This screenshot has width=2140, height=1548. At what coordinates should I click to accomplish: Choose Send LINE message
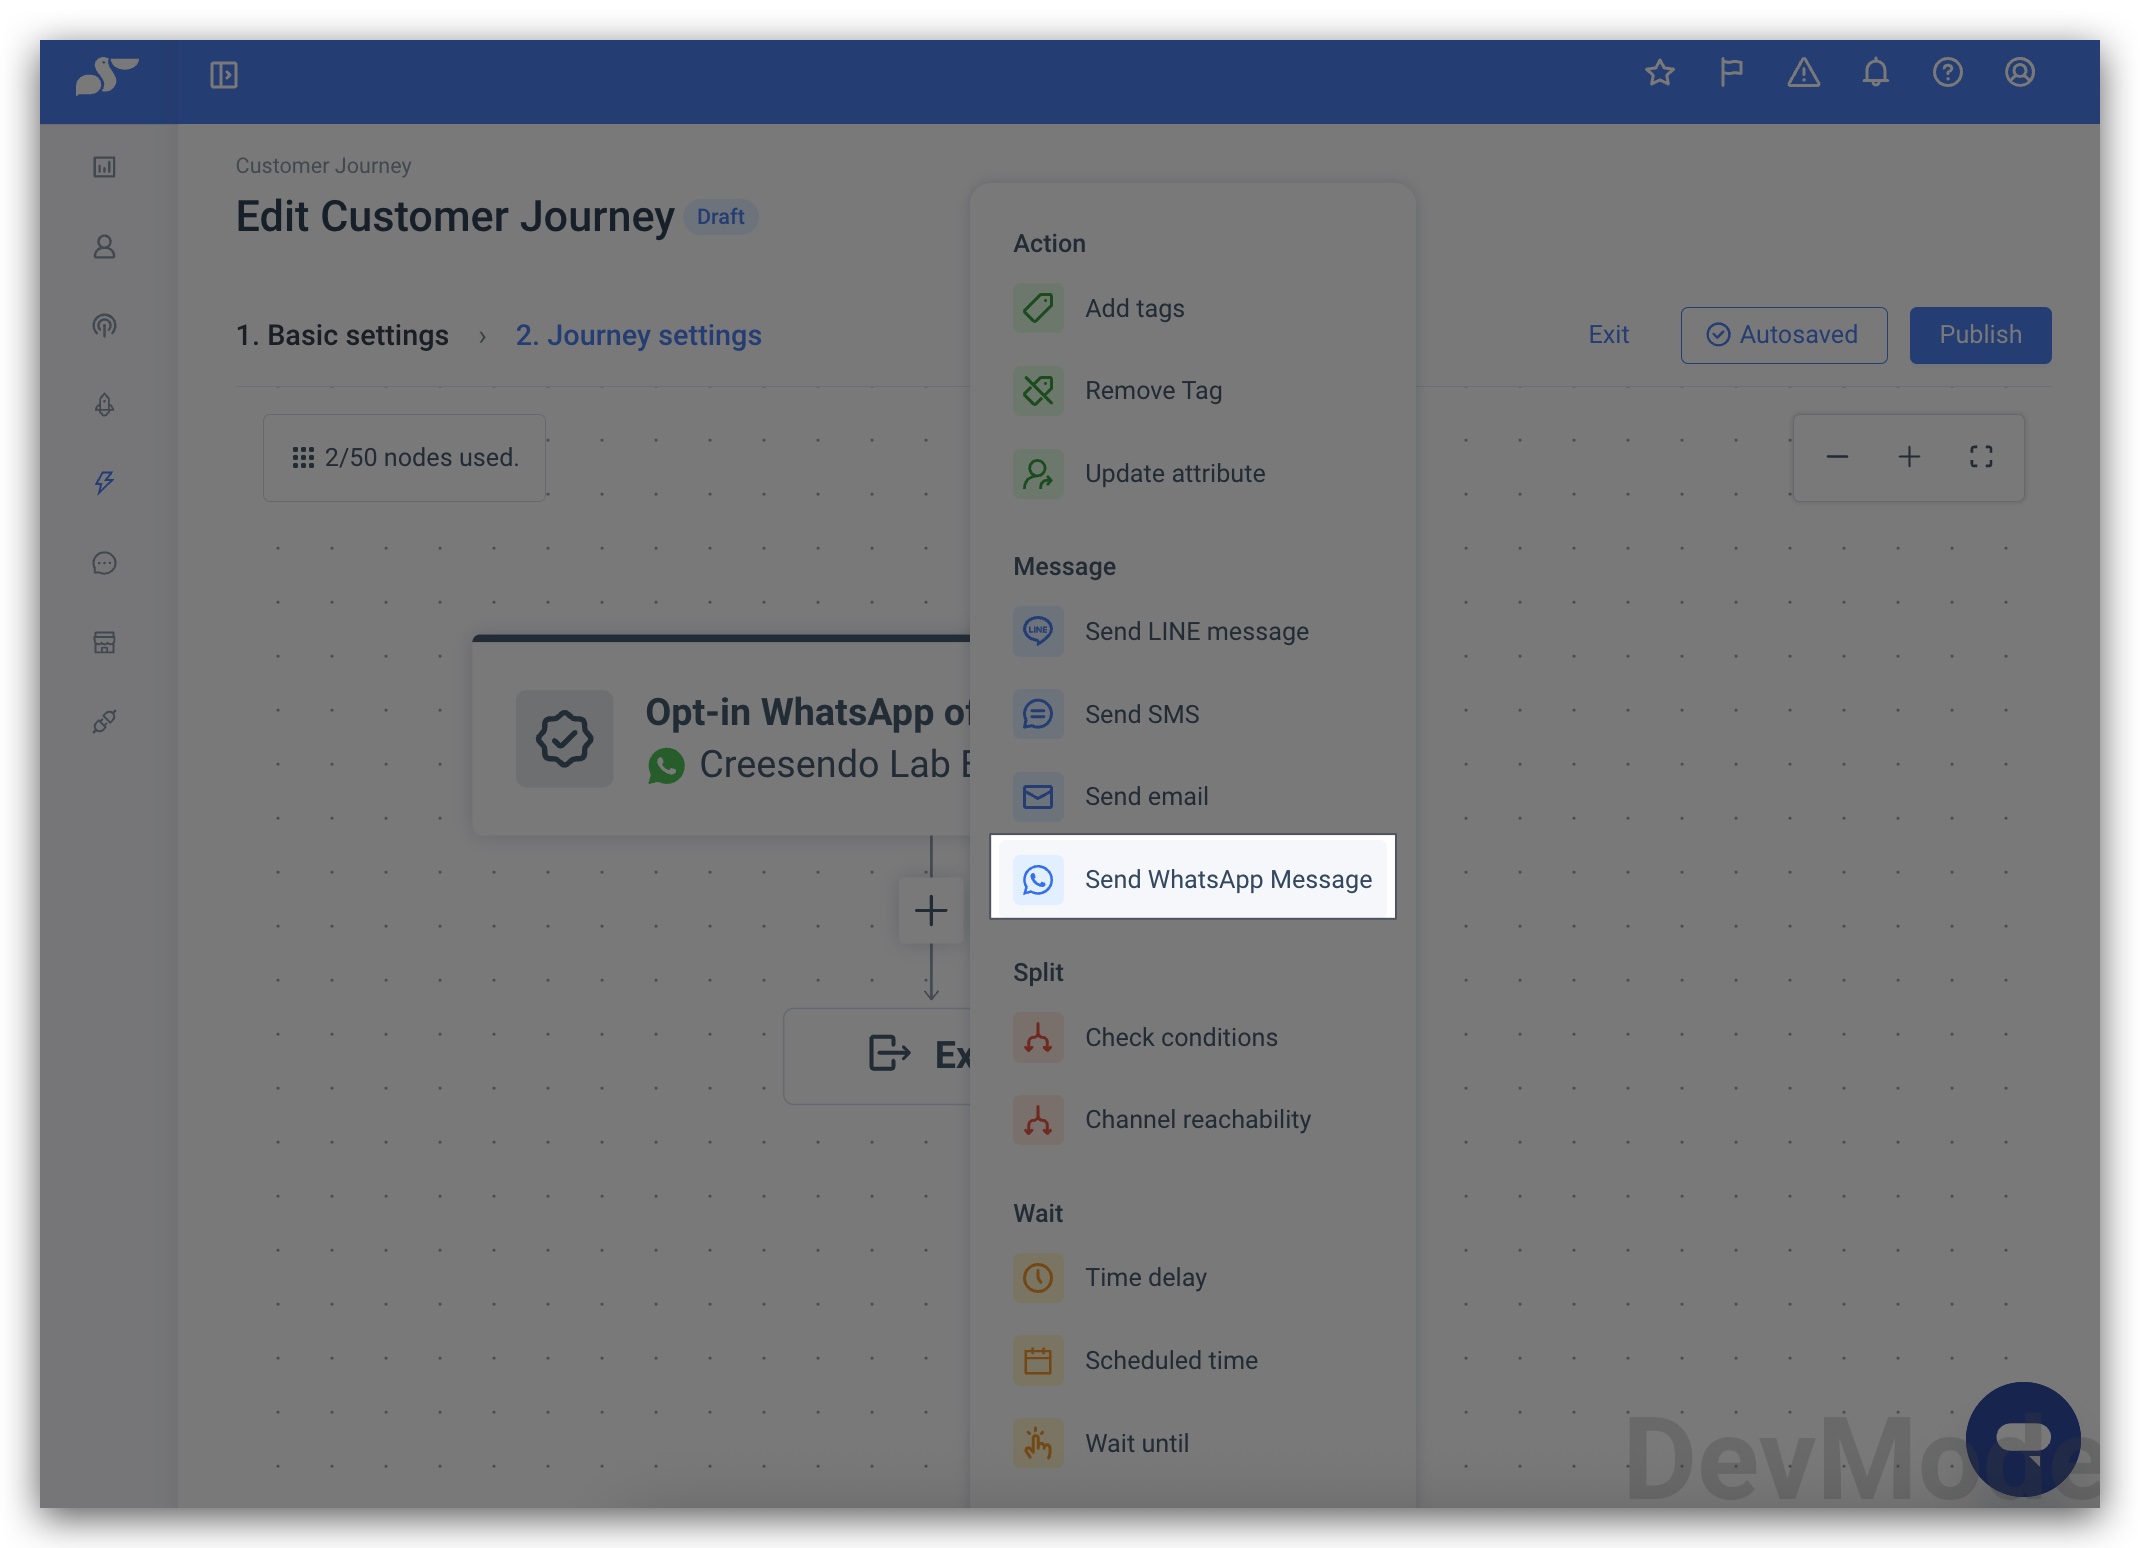tap(1193, 631)
